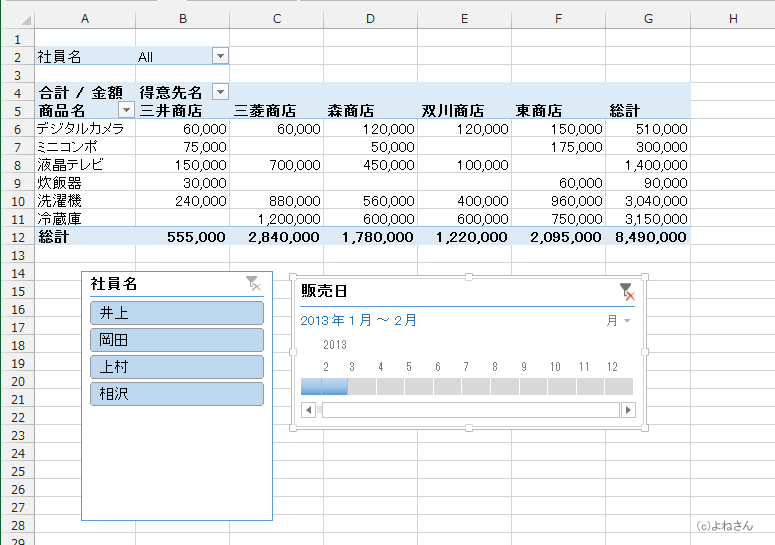Click month 2 tile on timeline
This screenshot has height=545, width=775.
[x=335, y=386]
